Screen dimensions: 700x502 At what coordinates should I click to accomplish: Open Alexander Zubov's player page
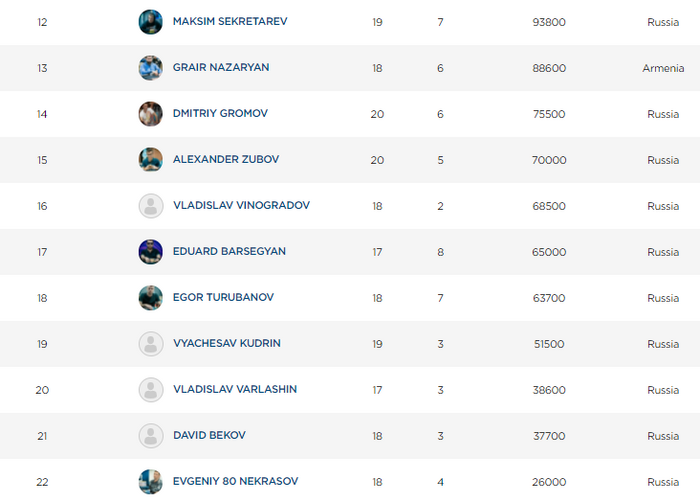225,159
